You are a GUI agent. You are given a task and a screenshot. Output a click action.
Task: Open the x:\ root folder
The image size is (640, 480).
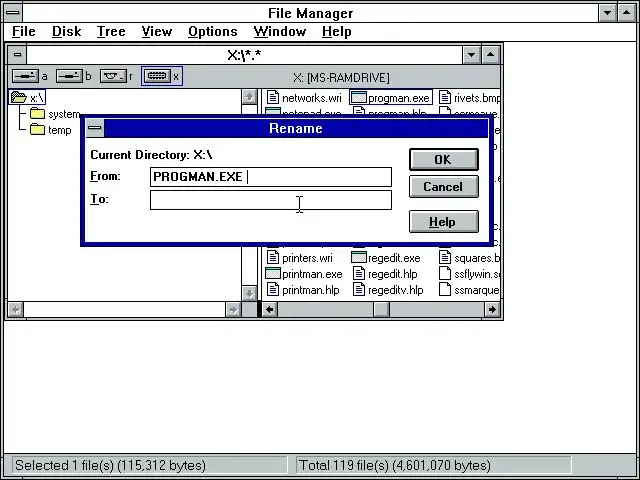coord(27,98)
